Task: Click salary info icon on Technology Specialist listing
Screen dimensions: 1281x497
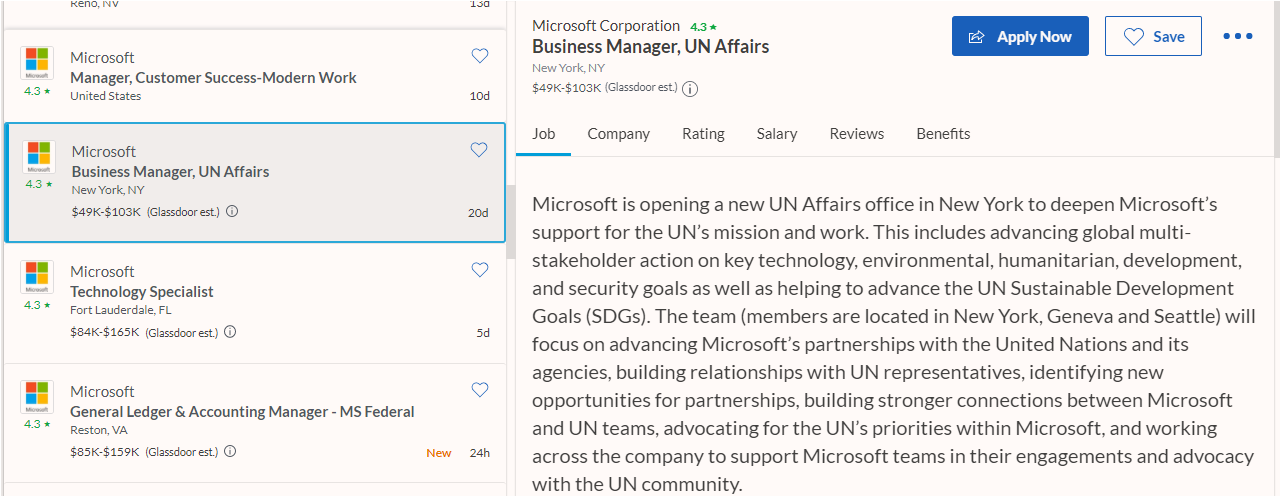Action: point(231,332)
